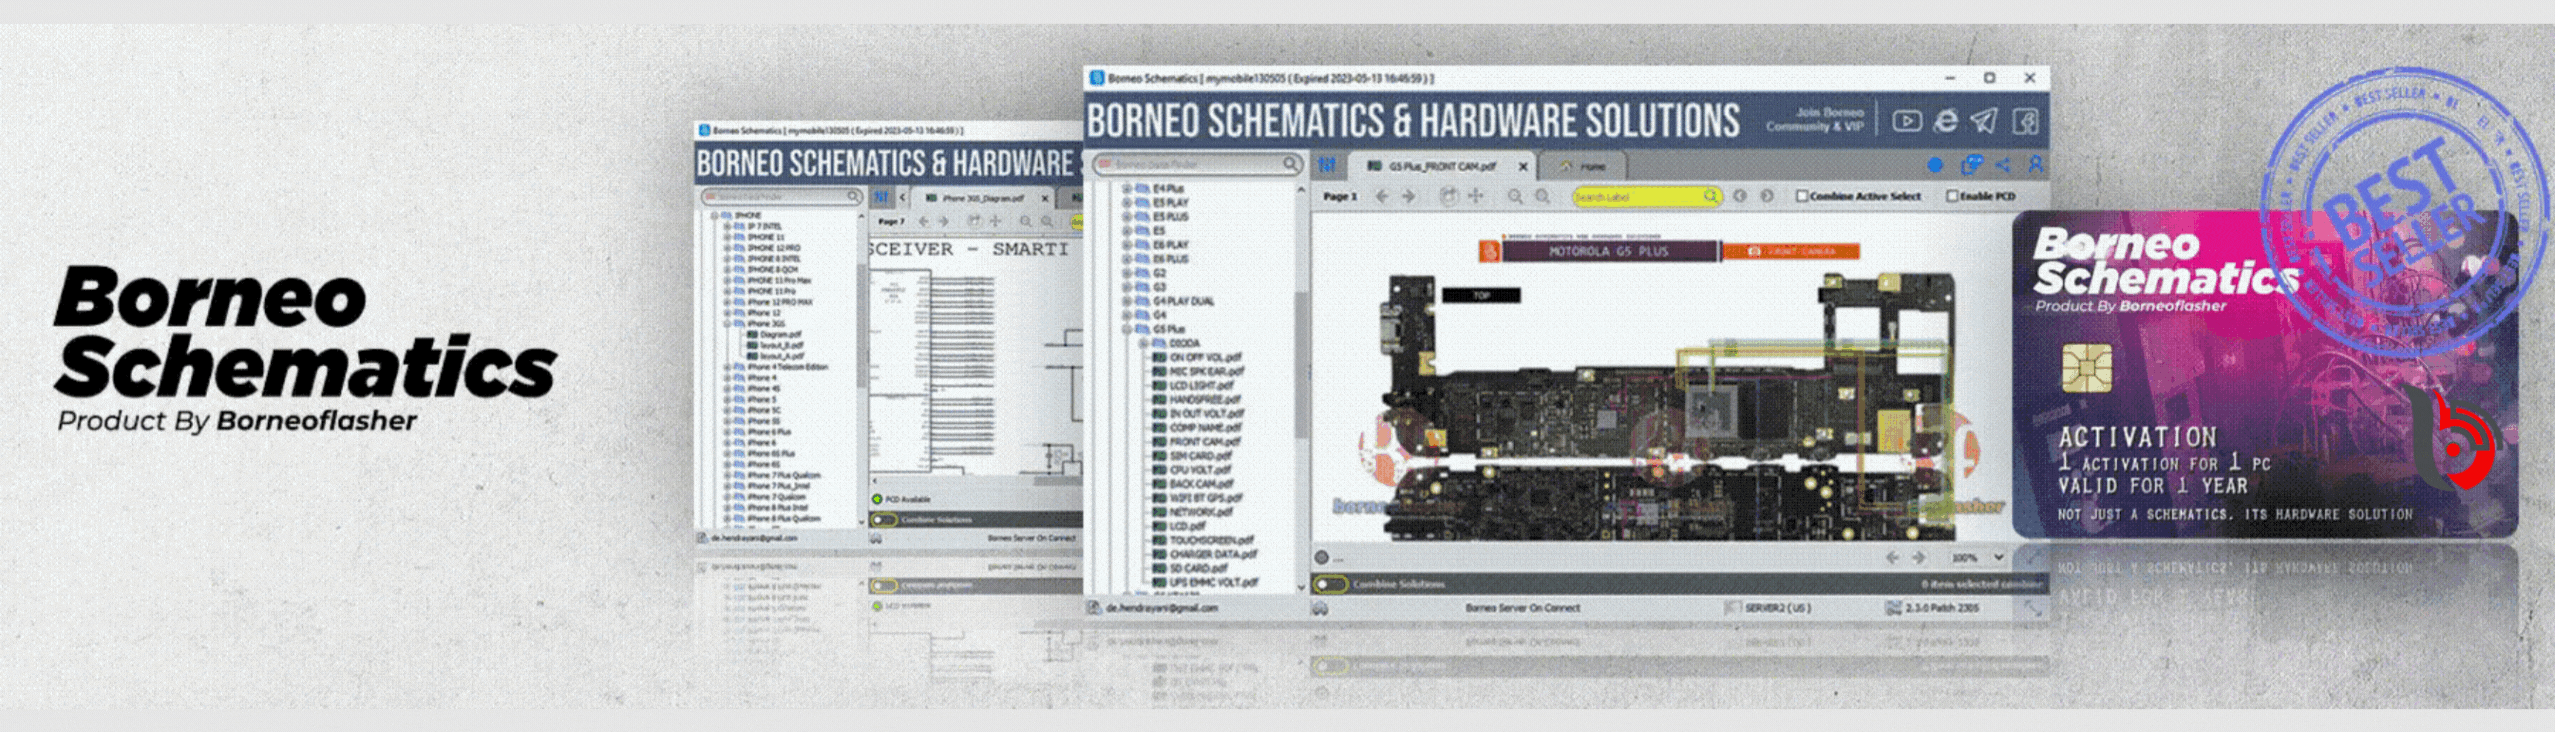
Task: Go to next page with forward arrow
Action: tap(1409, 196)
